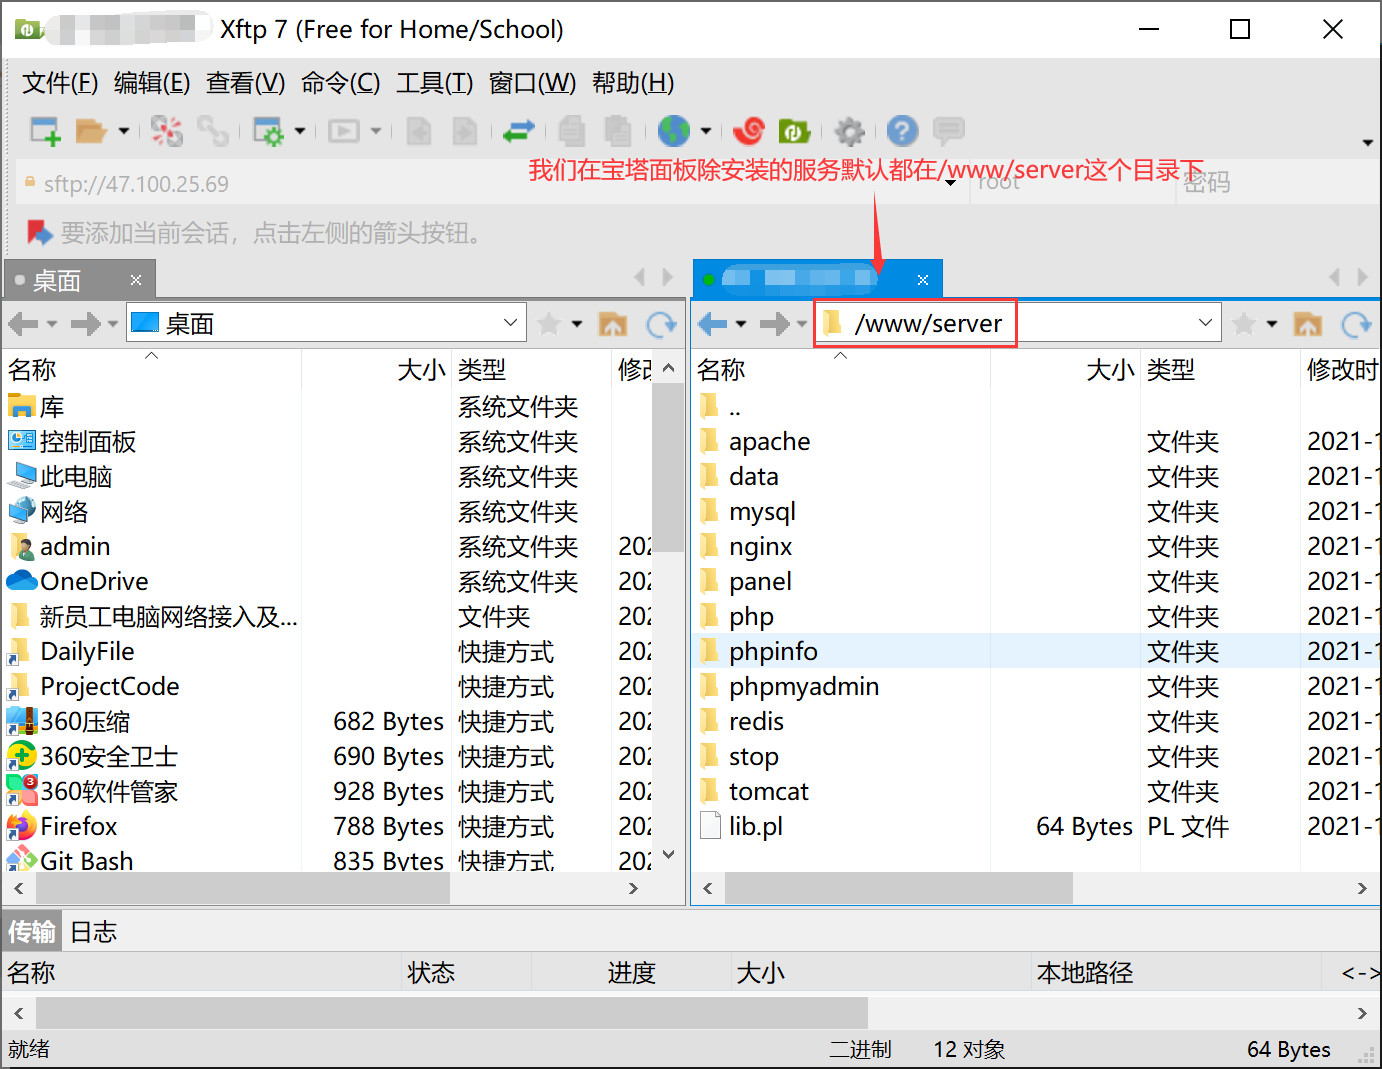Expand the local 桌面 path dropdown

click(x=510, y=323)
